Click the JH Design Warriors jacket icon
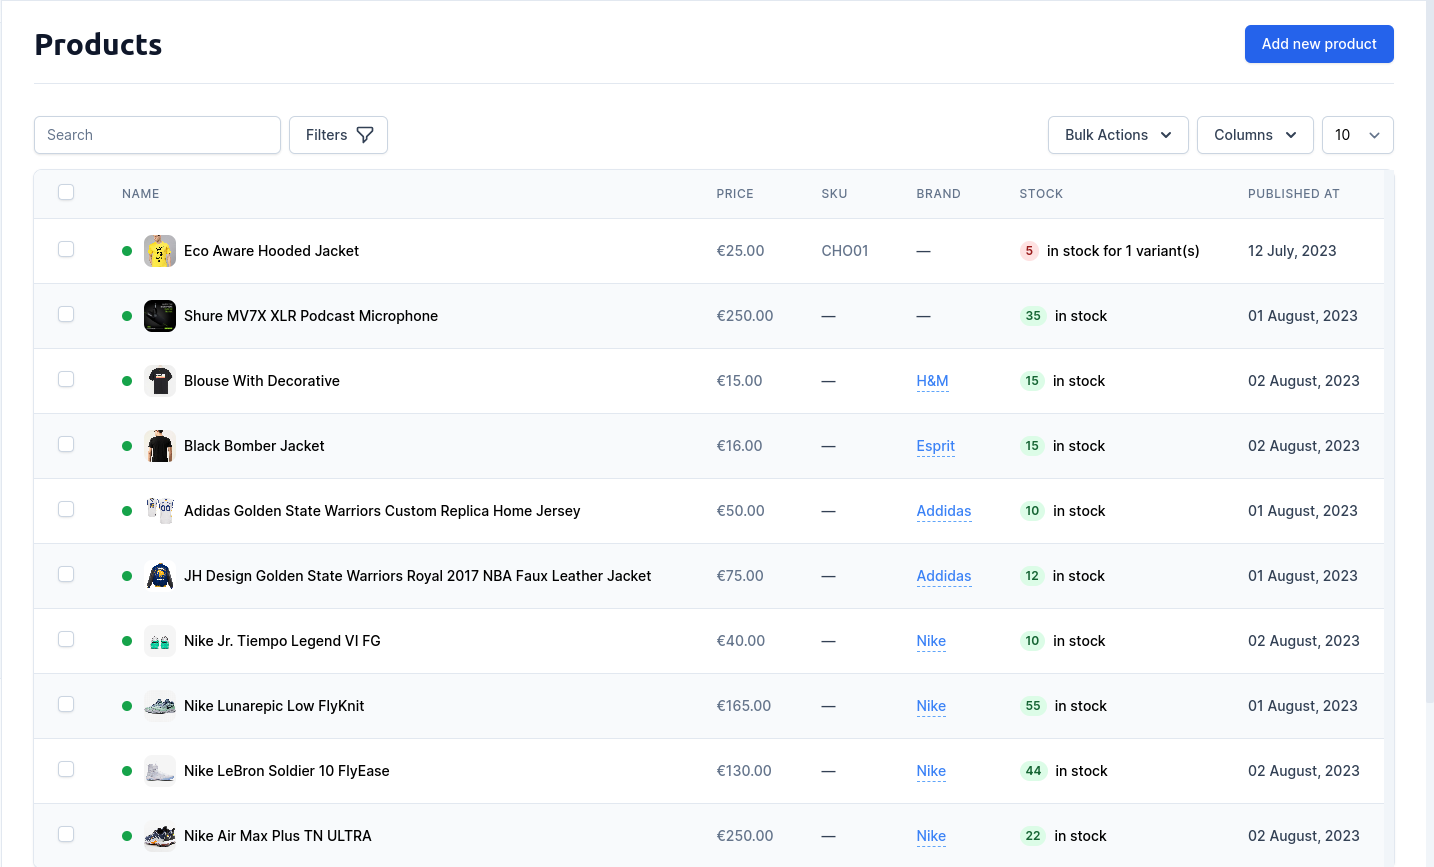Image resolution: width=1434 pixels, height=867 pixels. (x=160, y=576)
